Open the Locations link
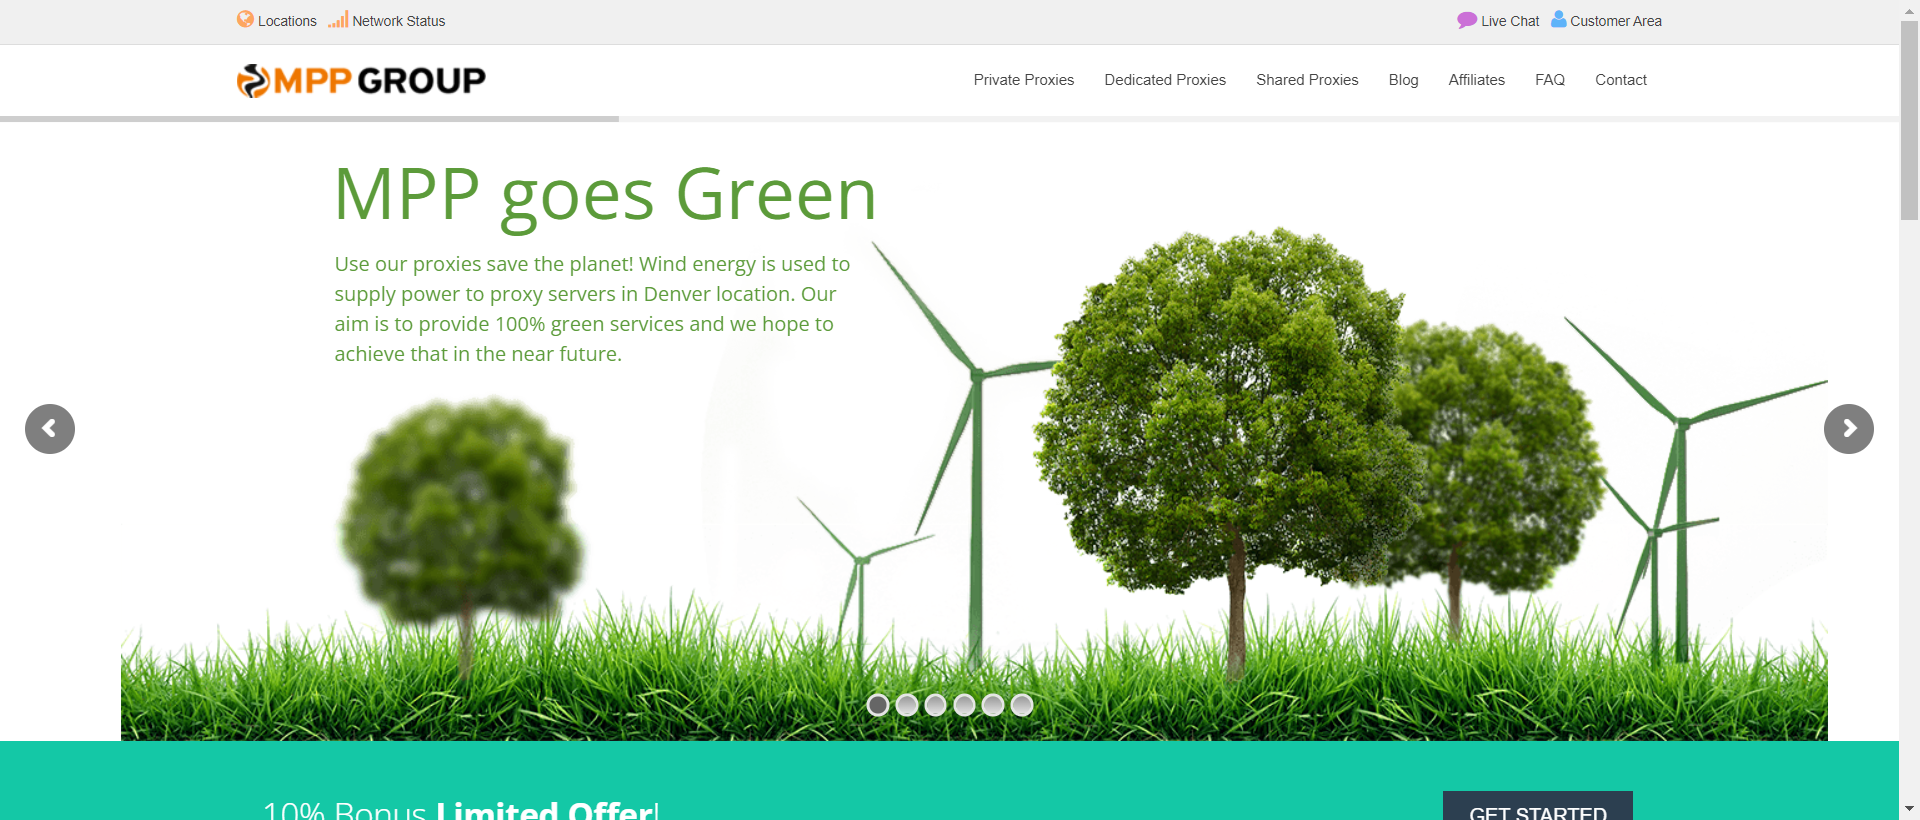Screen dimensions: 1920x820 click(287, 21)
